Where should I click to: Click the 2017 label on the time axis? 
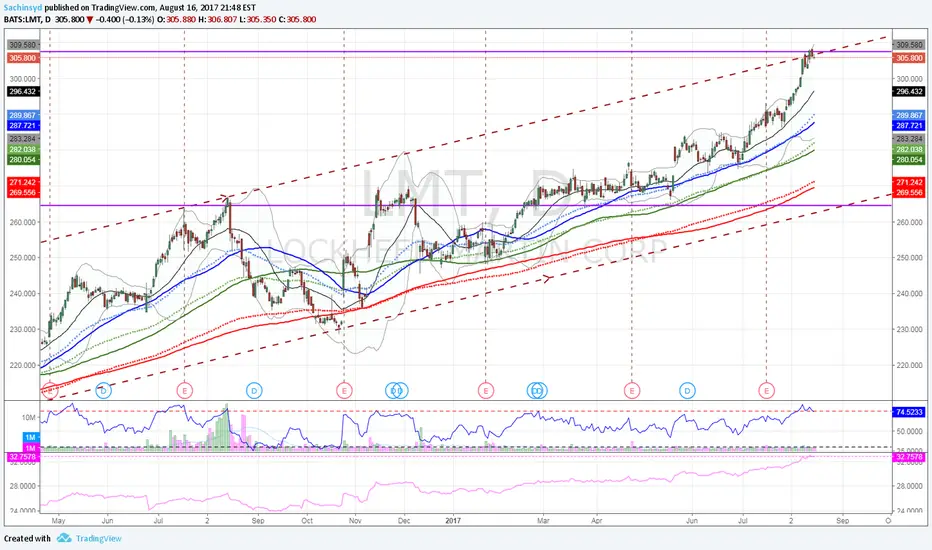(454, 520)
